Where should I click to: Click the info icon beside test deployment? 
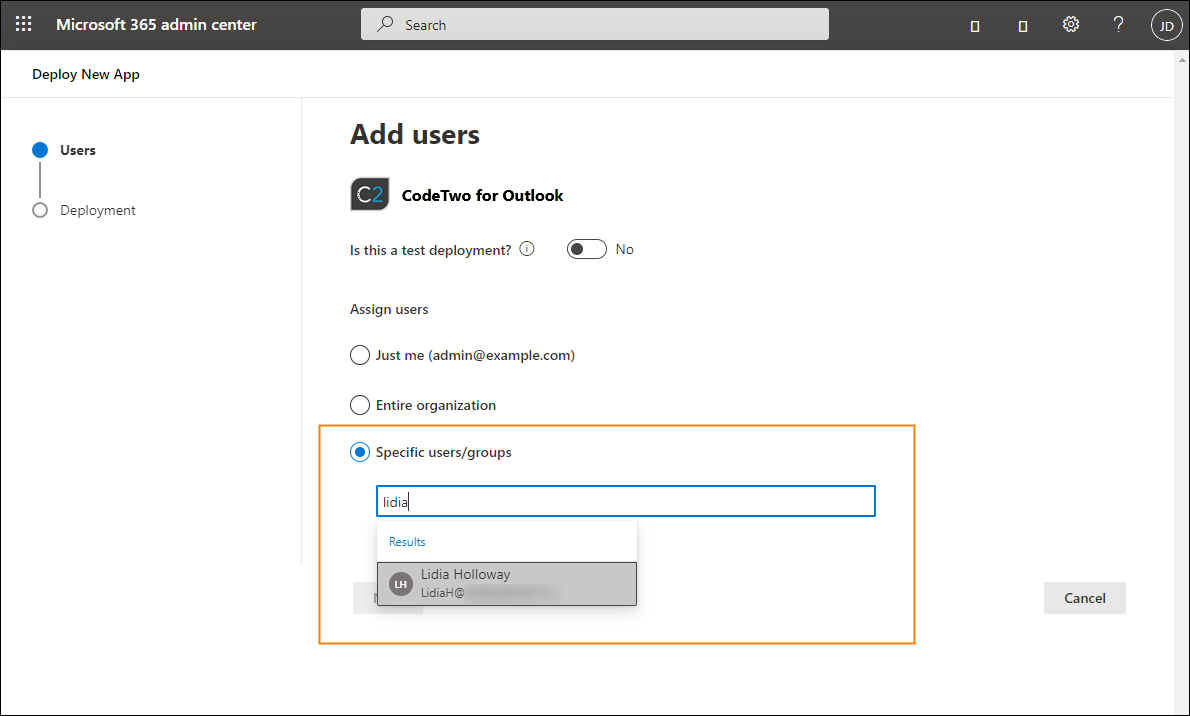(x=527, y=248)
